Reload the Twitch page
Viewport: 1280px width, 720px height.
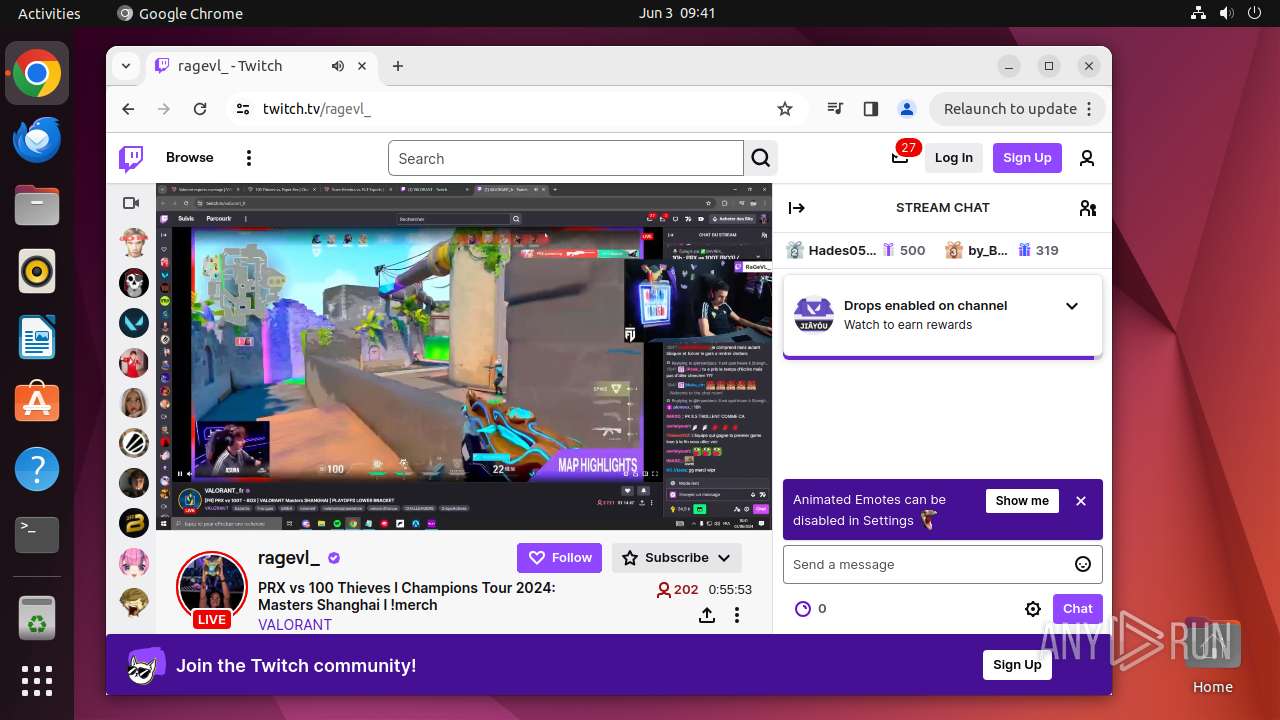click(200, 109)
